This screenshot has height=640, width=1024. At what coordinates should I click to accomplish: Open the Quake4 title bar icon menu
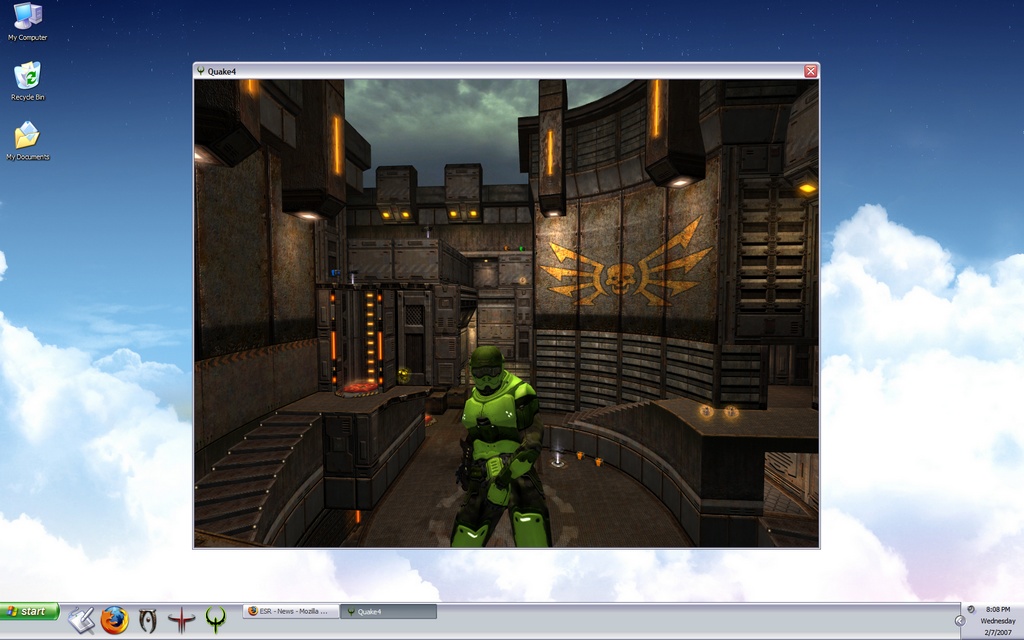pyautogui.click(x=201, y=71)
